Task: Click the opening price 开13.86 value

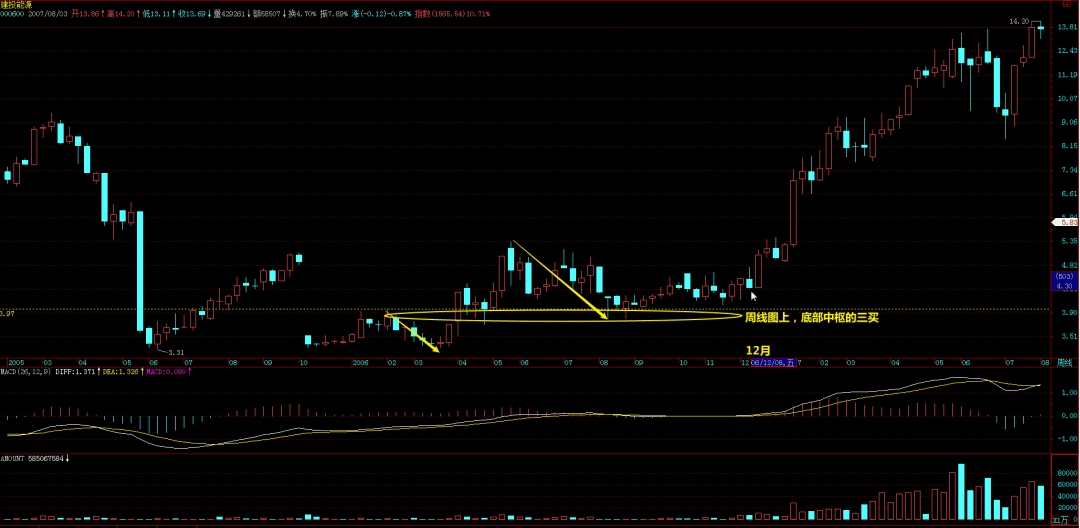Action: tap(85, 14)
